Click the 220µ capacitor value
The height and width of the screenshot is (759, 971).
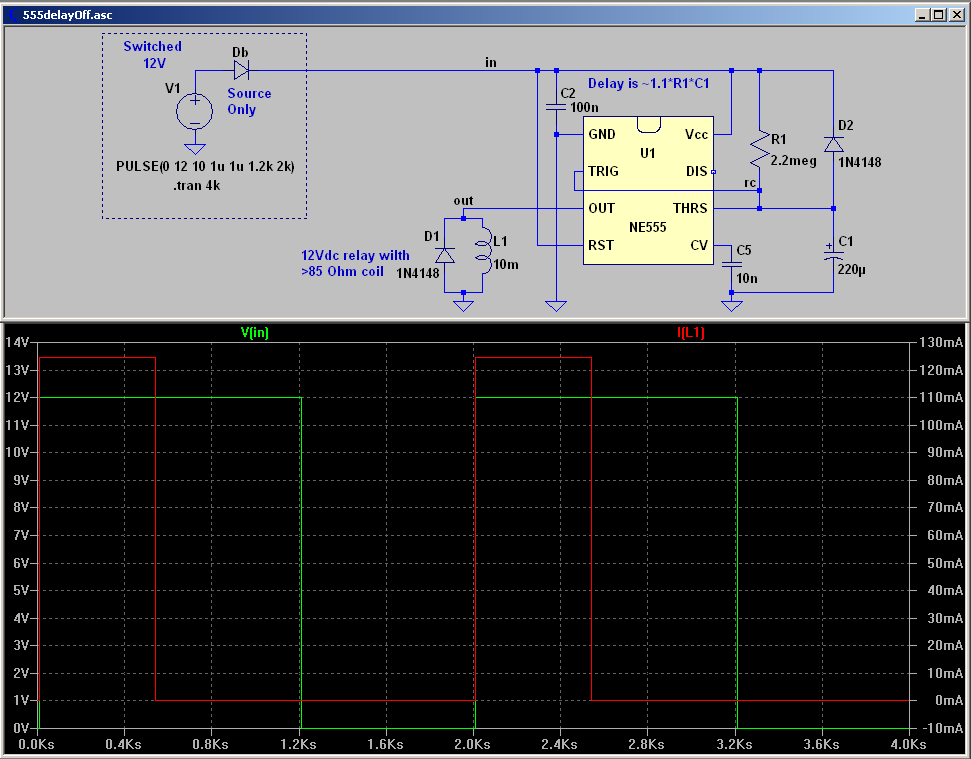tap(851, 269)
